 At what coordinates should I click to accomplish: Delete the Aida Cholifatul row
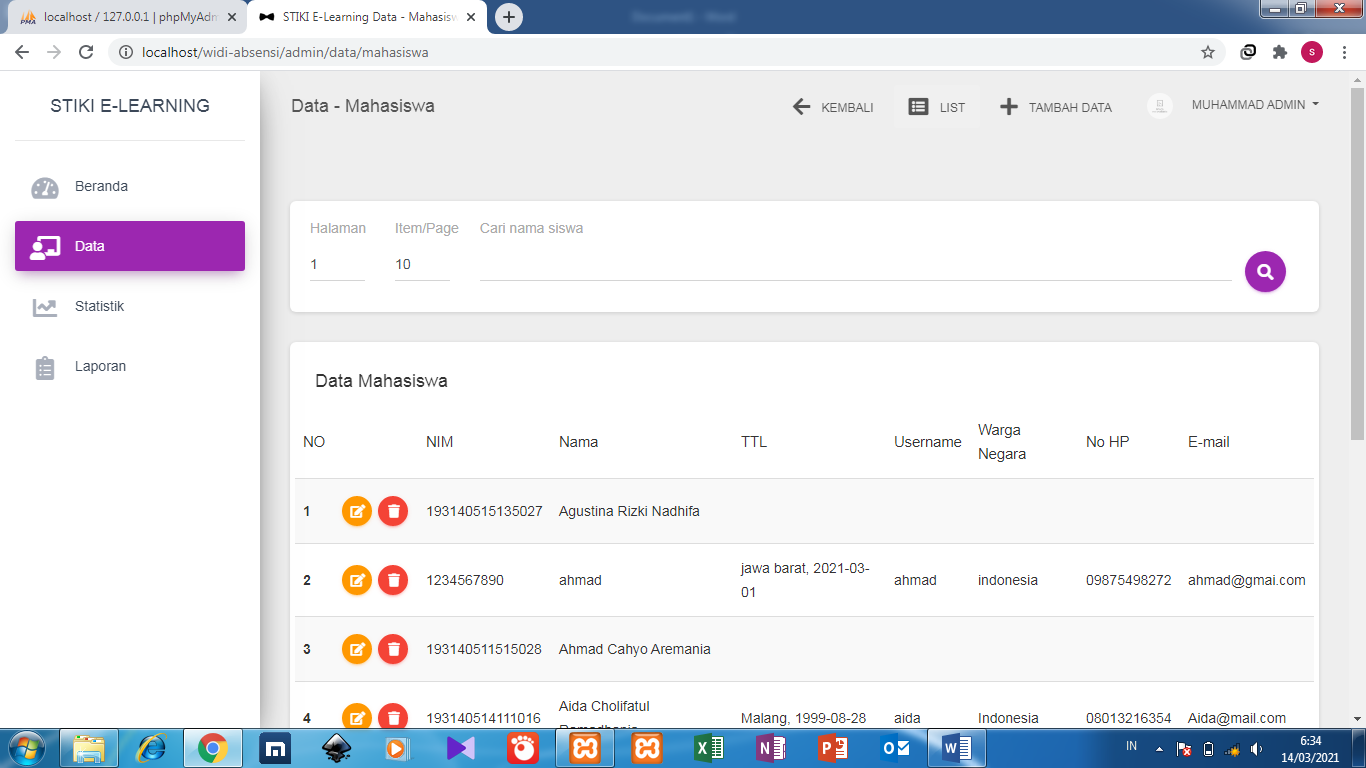click(x=393, y=717)
